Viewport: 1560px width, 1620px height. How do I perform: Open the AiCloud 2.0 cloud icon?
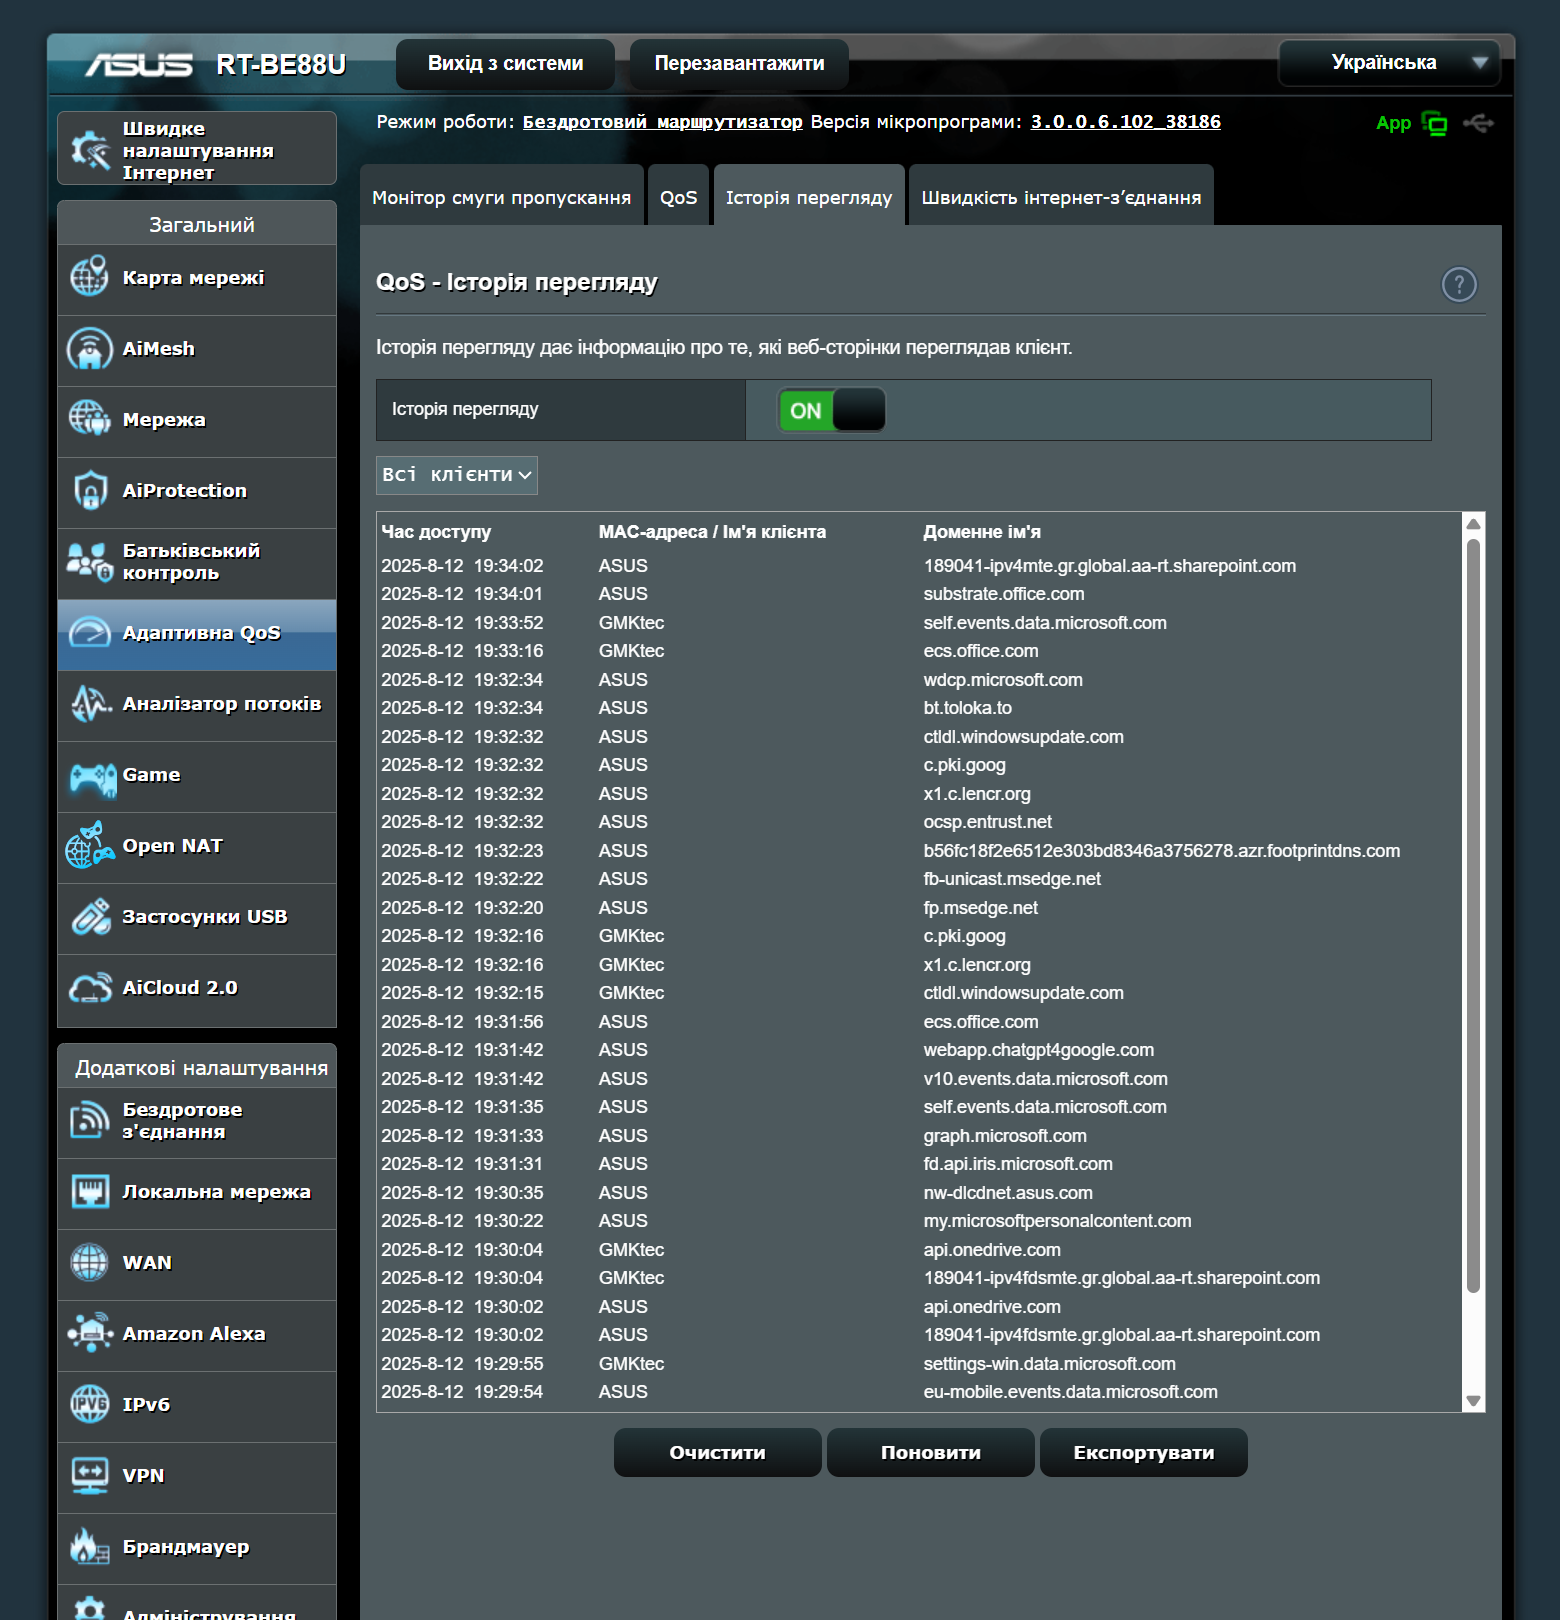(90, 988)
